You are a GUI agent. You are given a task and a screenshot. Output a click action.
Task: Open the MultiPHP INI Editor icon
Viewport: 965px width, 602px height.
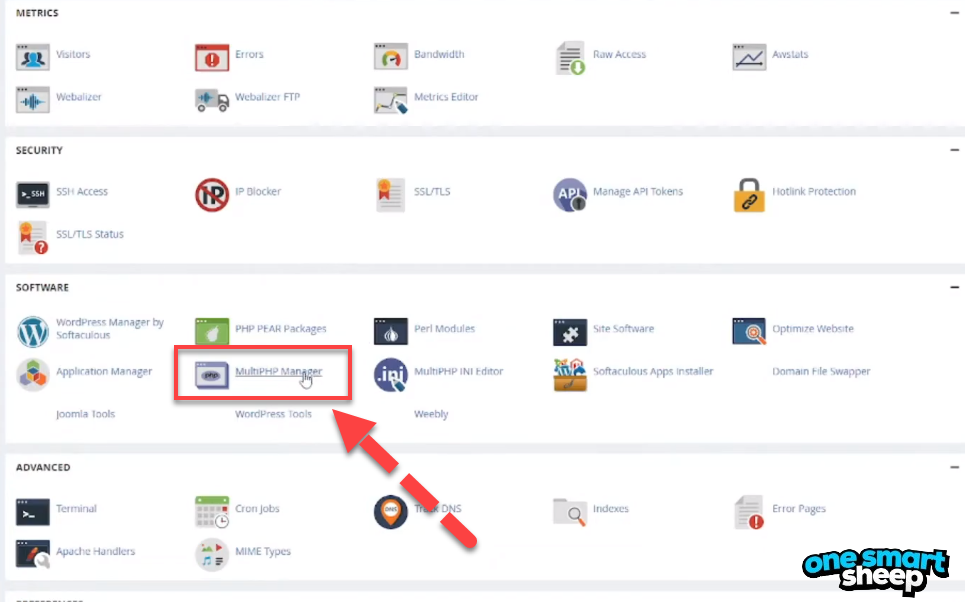click(x=390, y=374)
